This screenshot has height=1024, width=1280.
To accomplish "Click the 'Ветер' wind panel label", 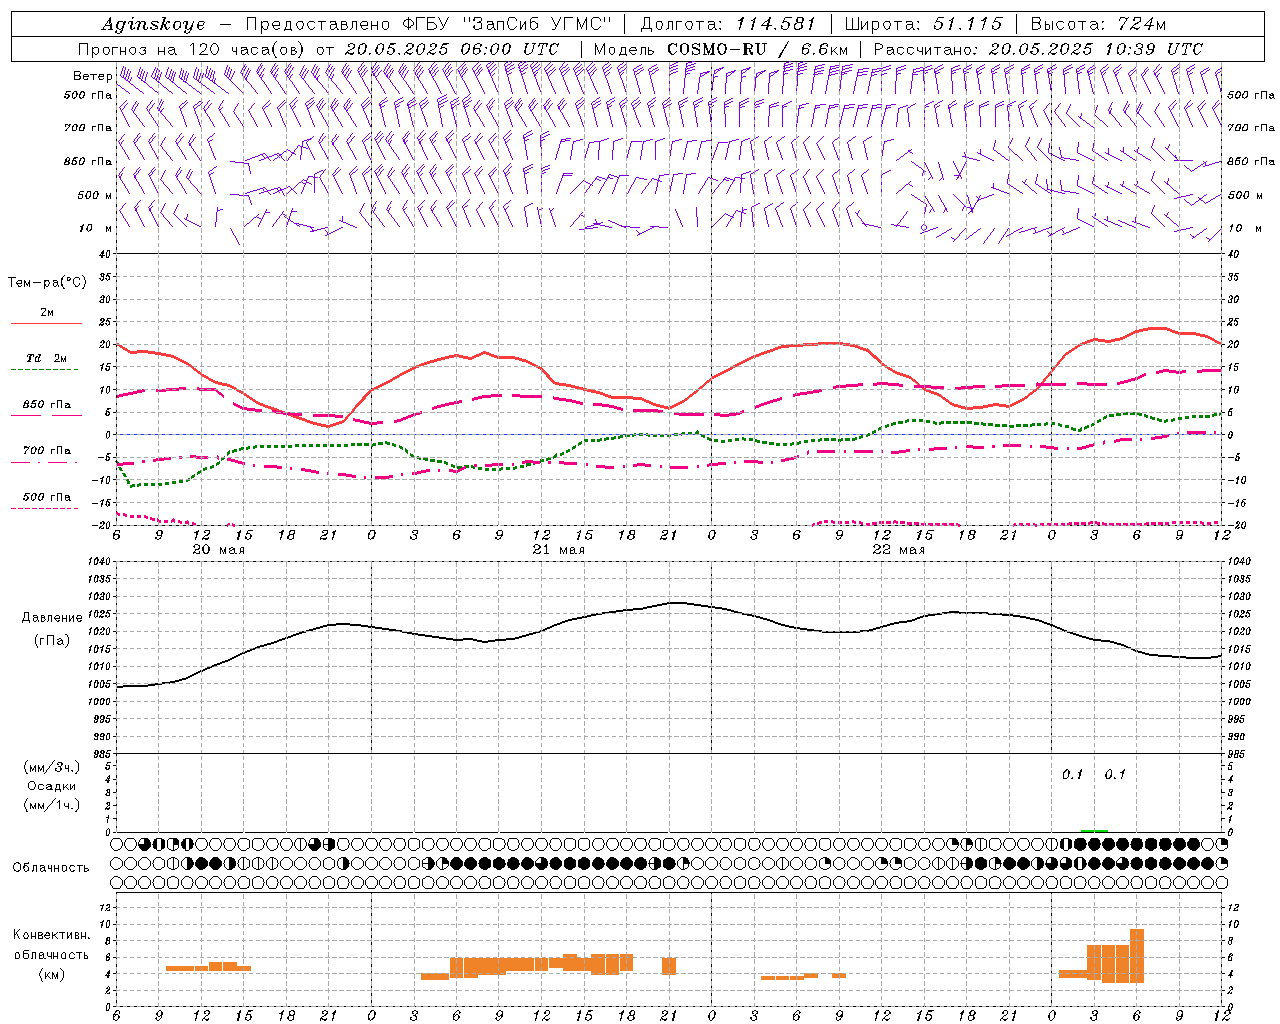I will pos(93,76).
